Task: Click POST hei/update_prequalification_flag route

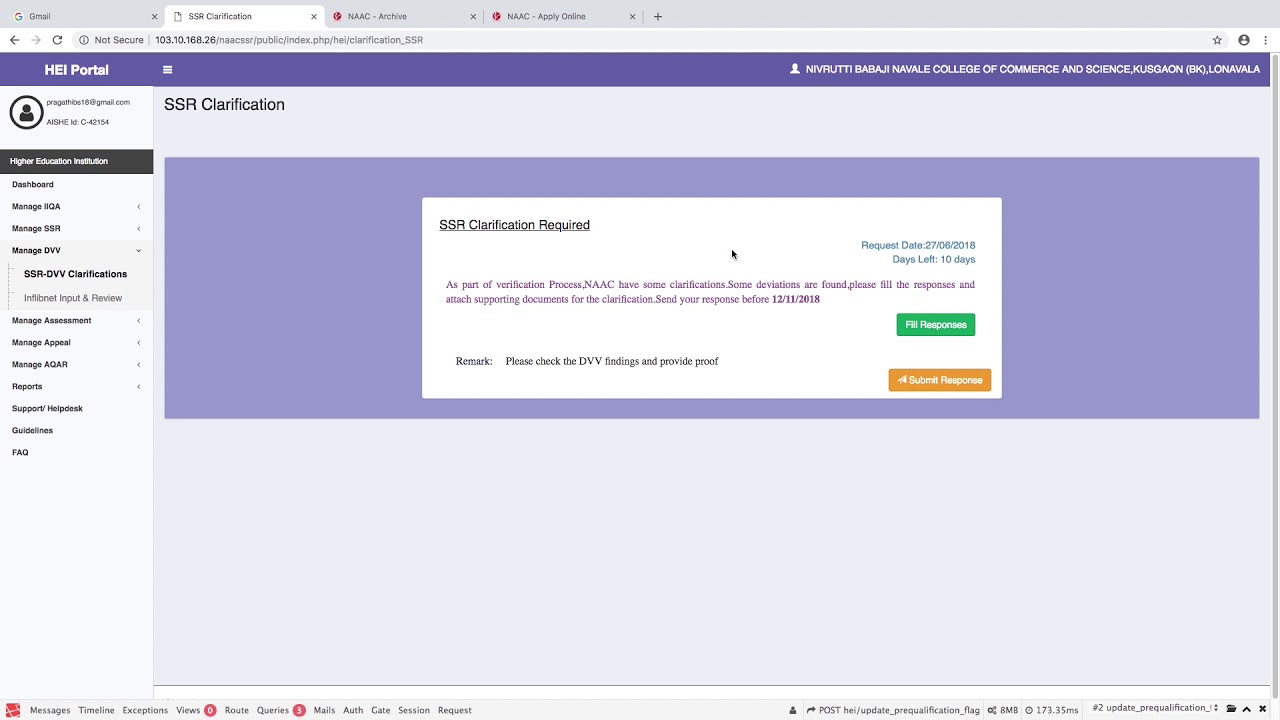Action: coord(894,710)
